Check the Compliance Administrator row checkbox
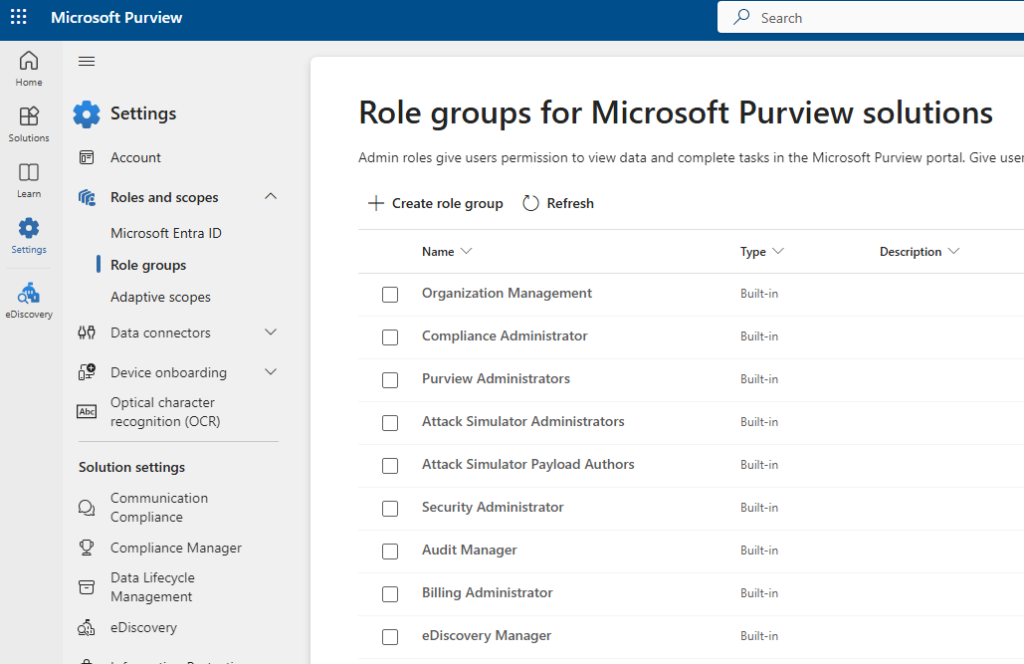The width and height of the screenshot is (1024, 664). point(390,337)
